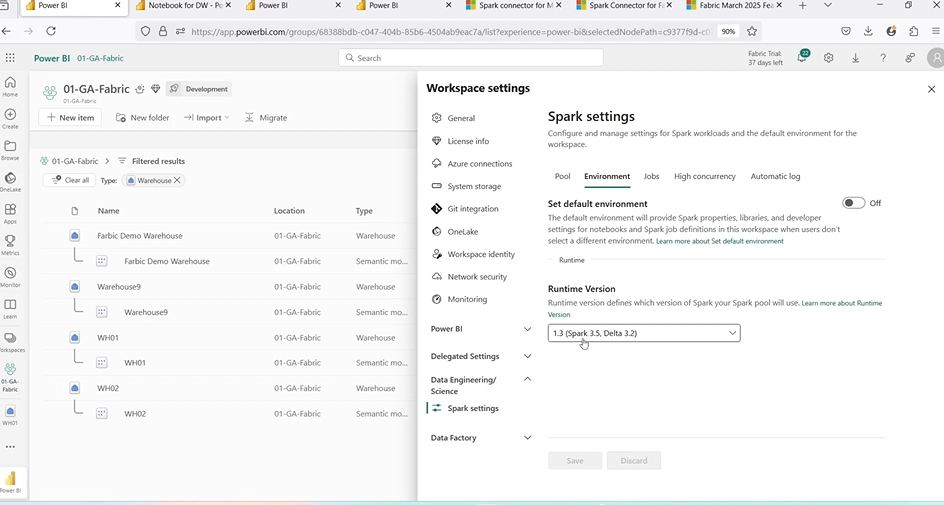
Task: Open OneLake hub in left sidebar
Action: pos(10,182)
